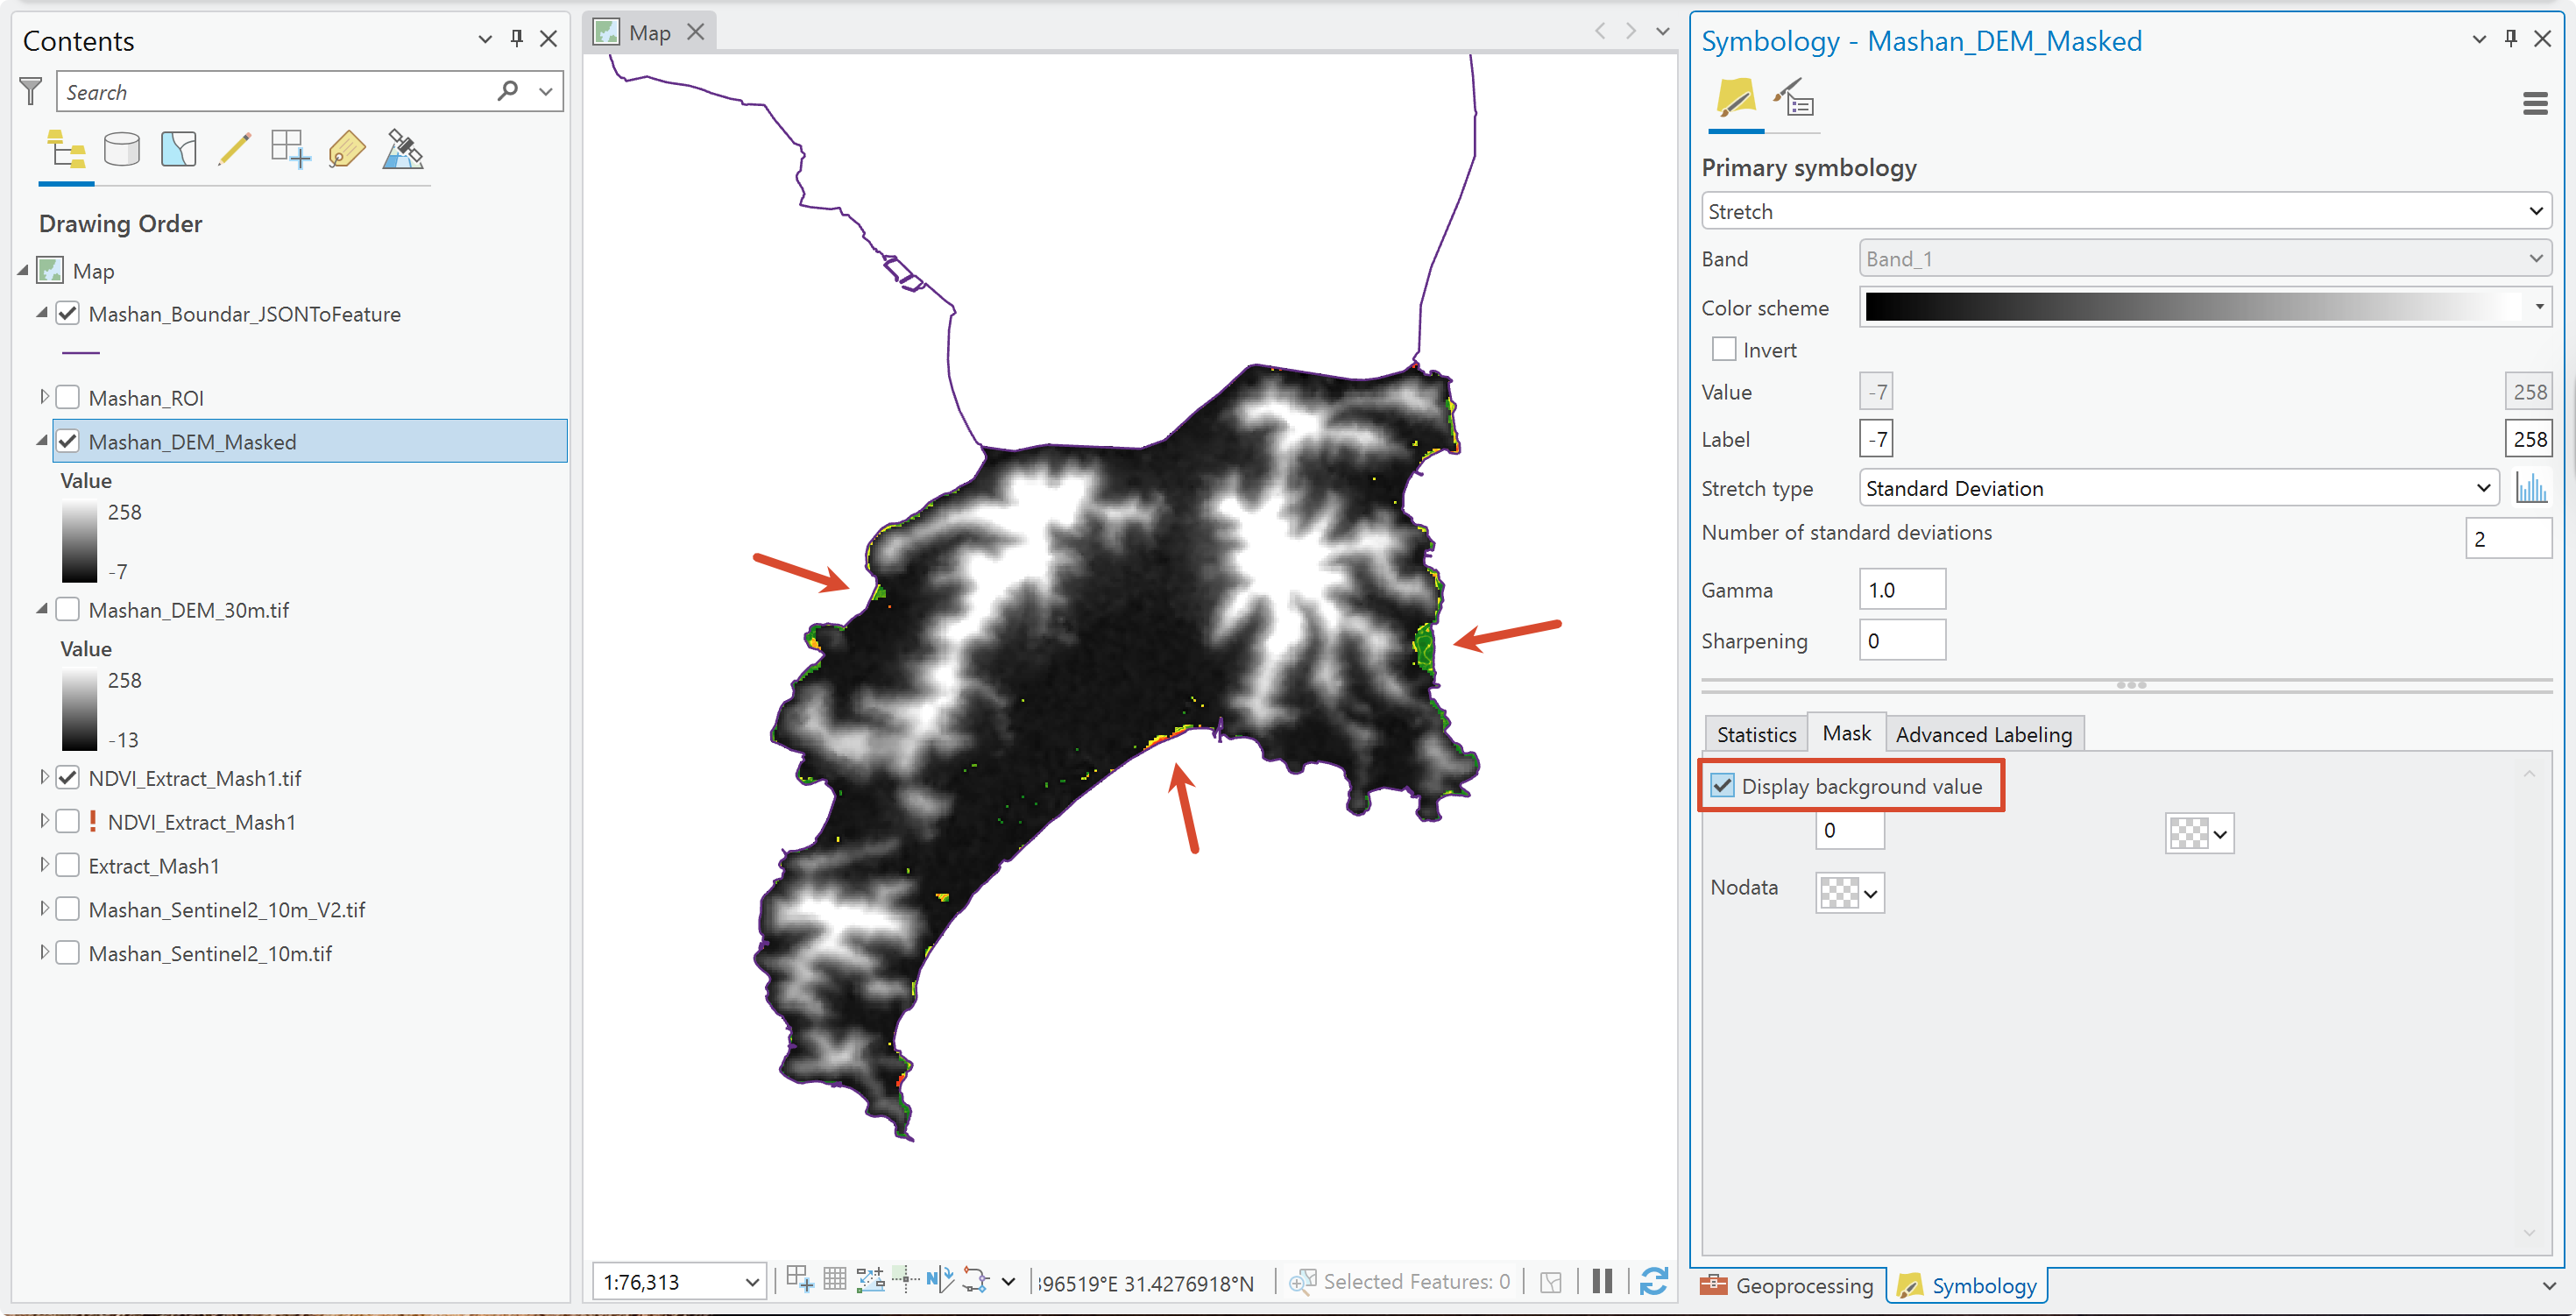The height and width of the screenshot is (1316, 2576).
Task: Click the Contents filter funnel icon
Action: (31, 92)
